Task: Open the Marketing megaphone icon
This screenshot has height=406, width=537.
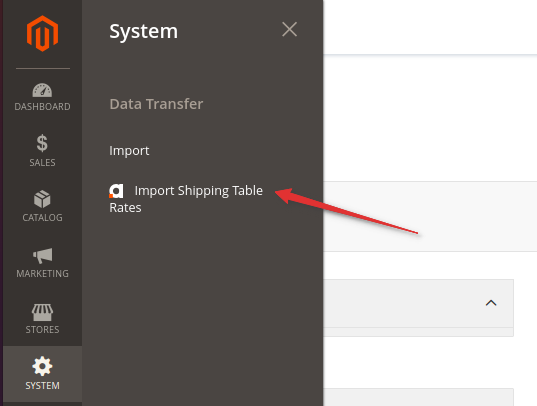Action: (x=42, y=256)
